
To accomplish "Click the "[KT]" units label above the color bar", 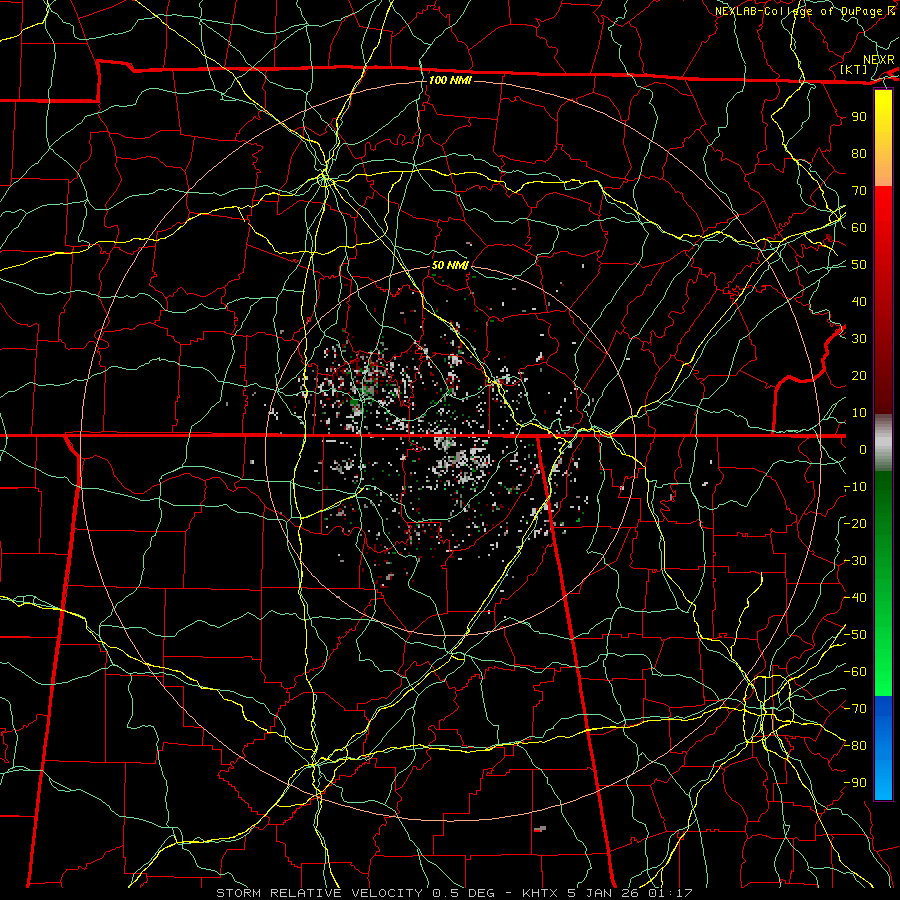I will 854,69.
